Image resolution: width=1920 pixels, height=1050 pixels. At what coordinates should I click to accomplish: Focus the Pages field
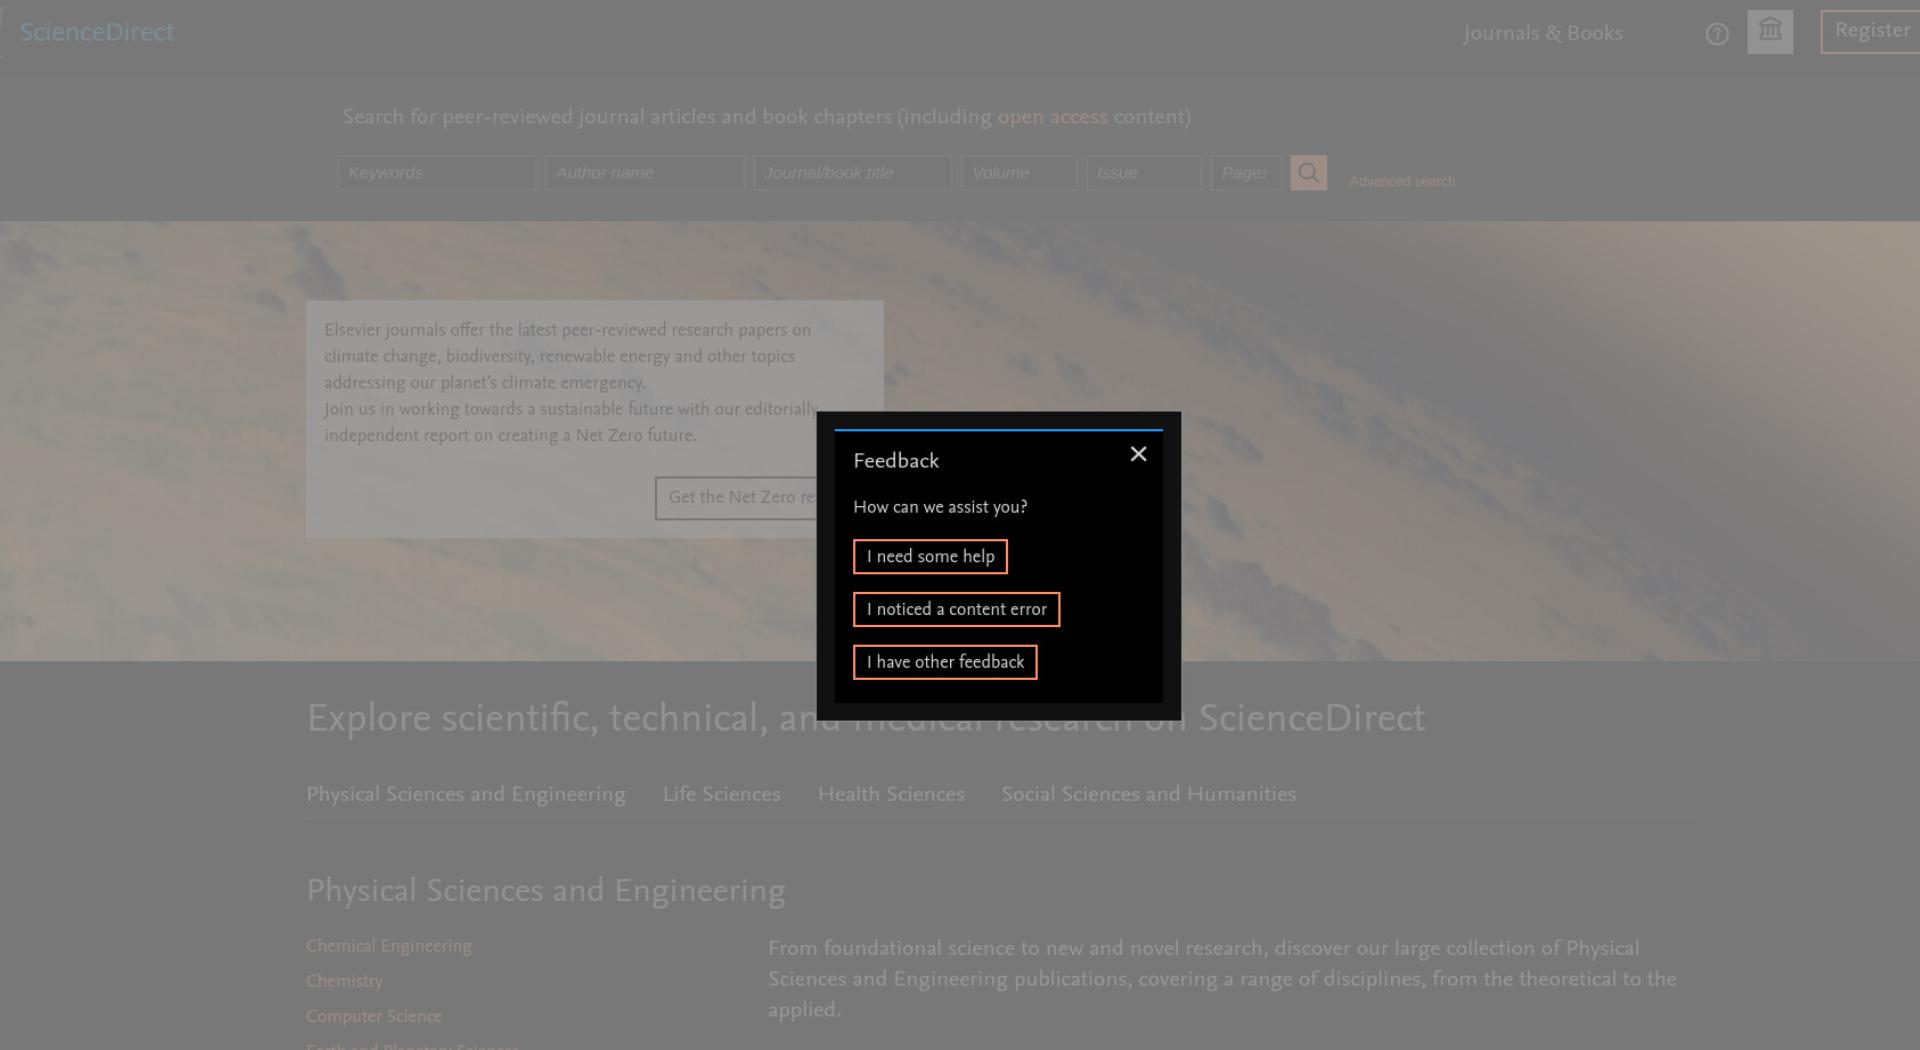pos(1246,173)
